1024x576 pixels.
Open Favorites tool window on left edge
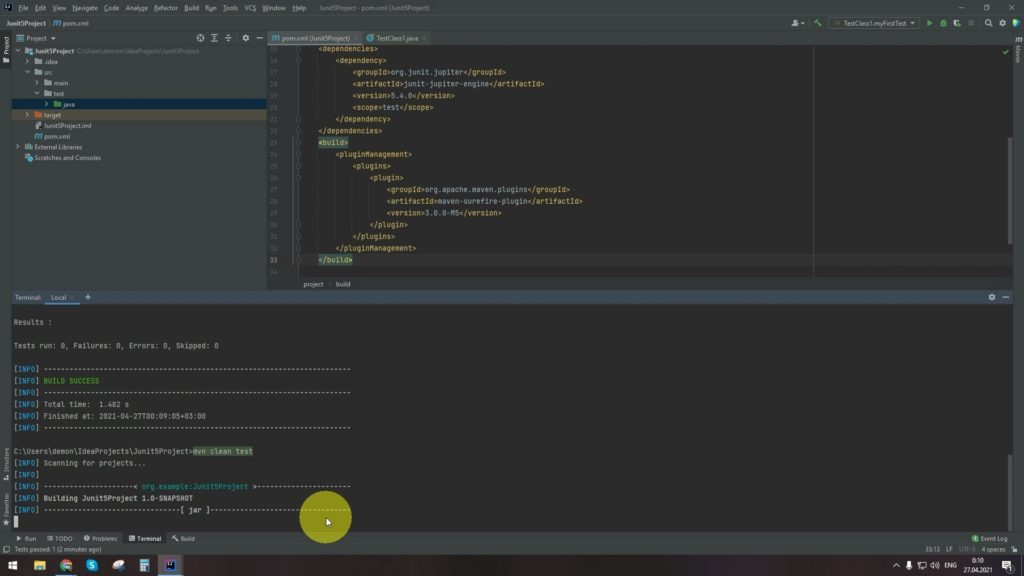tap(6, 509)
